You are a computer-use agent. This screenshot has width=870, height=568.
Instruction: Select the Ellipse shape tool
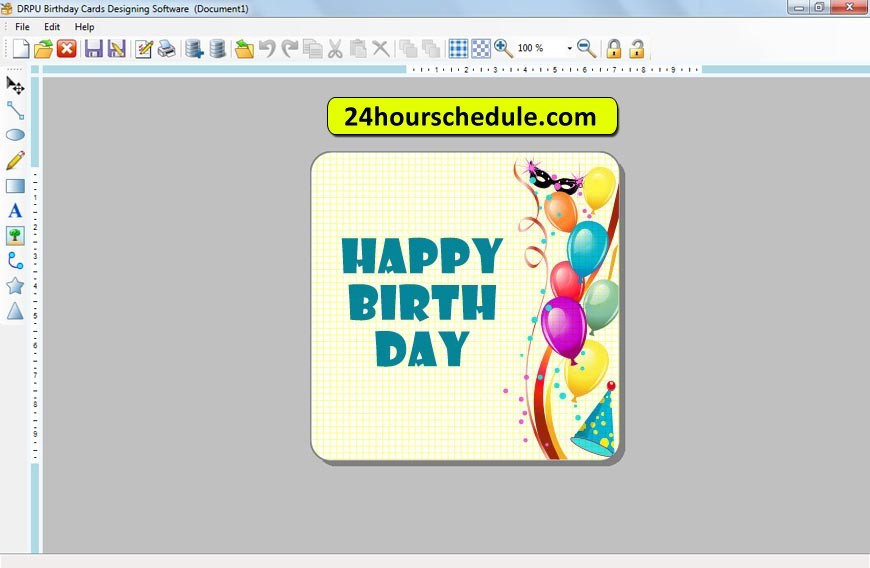tap(15, 135)
